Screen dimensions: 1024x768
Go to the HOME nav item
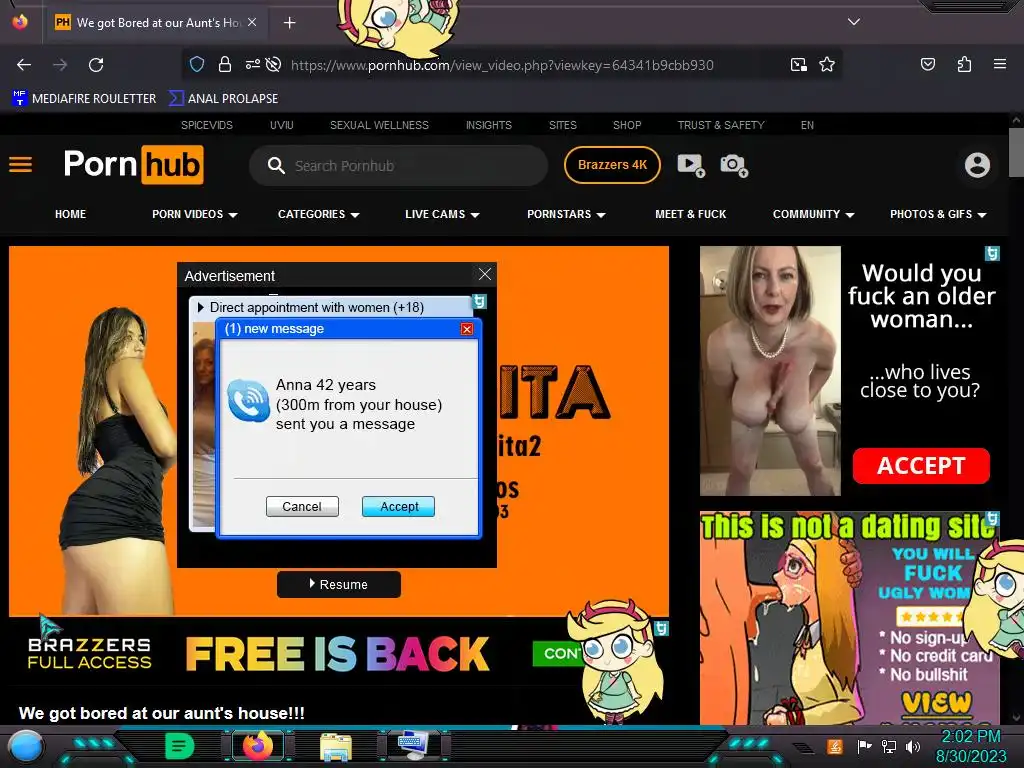coord(71,214)
